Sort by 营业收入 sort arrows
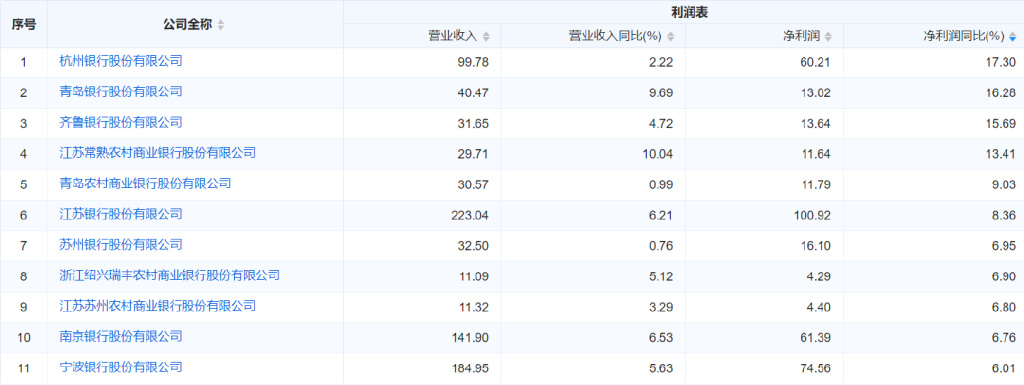Screen dimensions: 1024x385 click(485, 37)
